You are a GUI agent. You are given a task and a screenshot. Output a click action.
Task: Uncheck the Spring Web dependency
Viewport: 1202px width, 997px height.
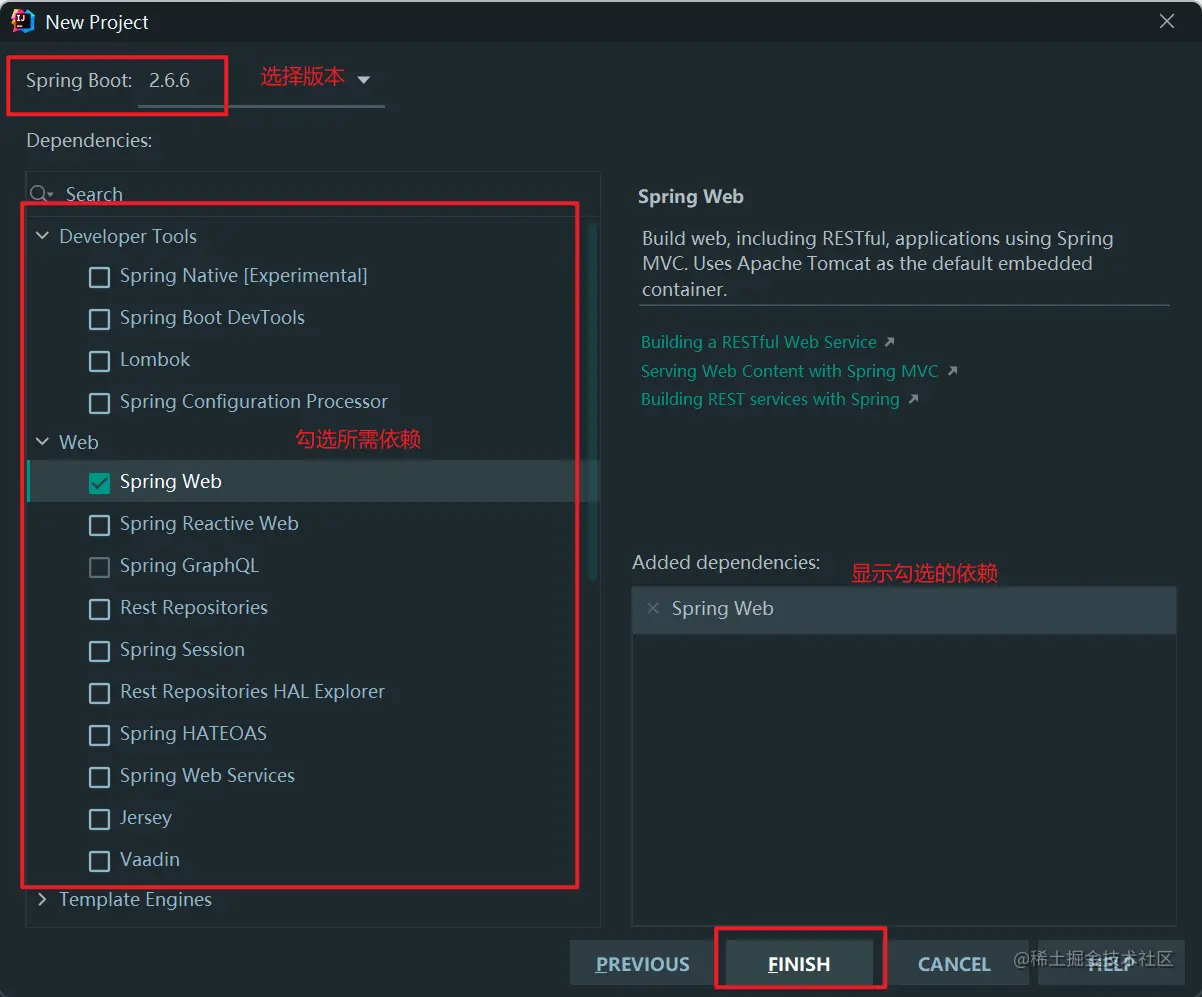pyautogui.click(x=100, y=483)
